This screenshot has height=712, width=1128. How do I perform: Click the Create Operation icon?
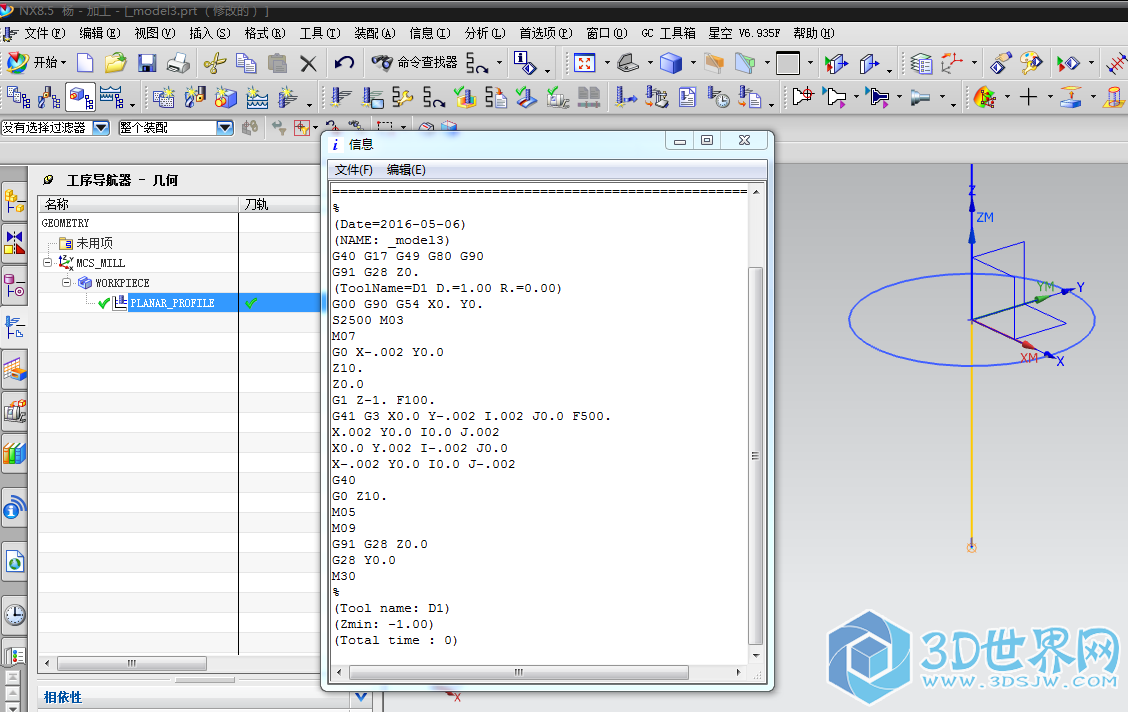(288, 97)
